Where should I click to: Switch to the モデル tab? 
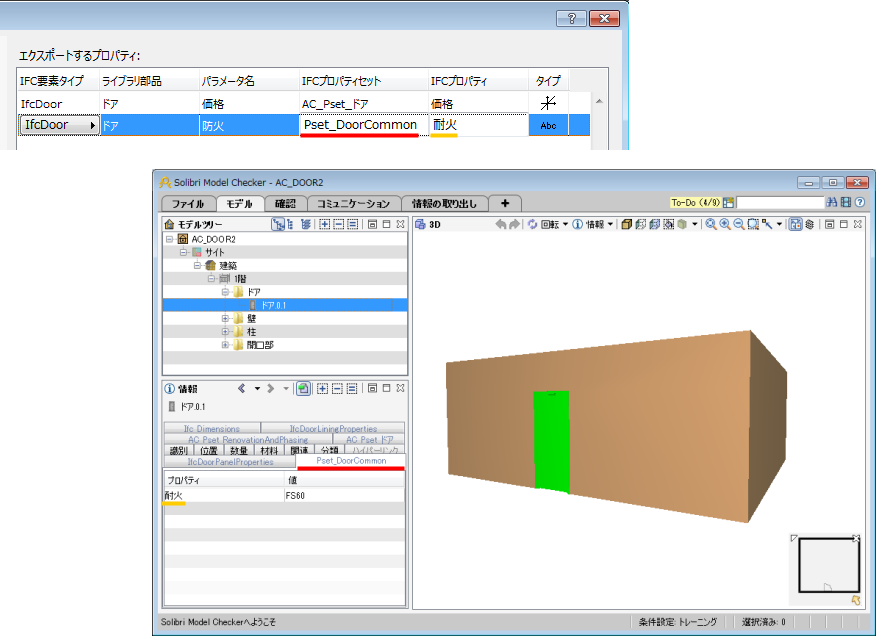click(x=239, y=203)
